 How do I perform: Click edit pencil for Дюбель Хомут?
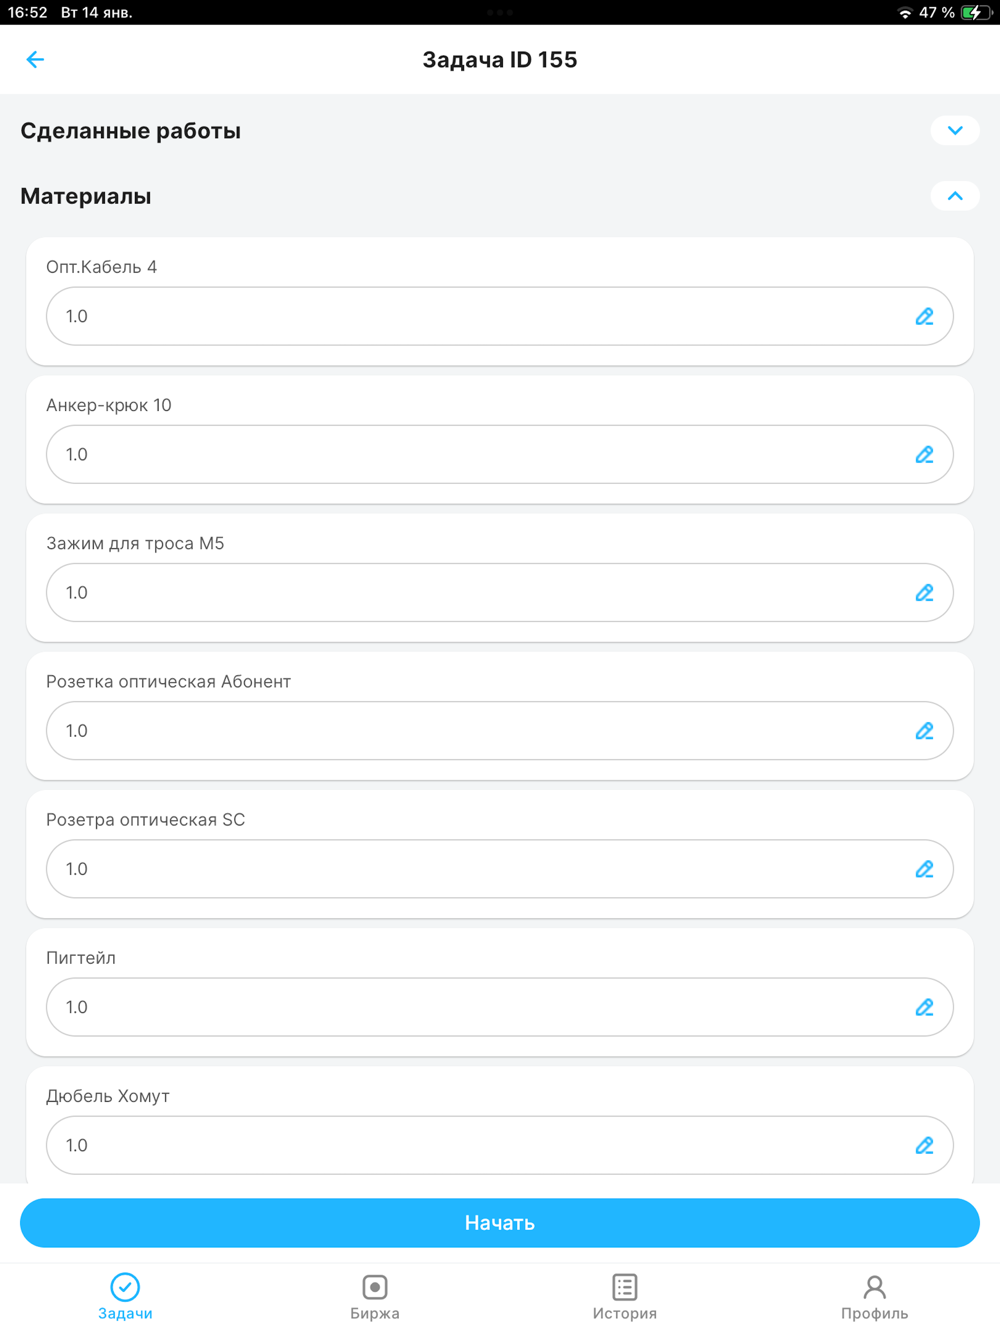[x=924, y=1145]
